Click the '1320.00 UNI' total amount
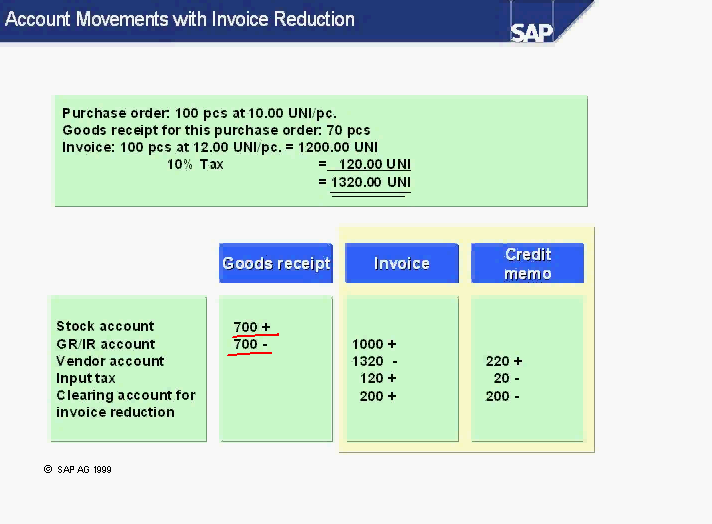The image size is (712, 524). 371,182
